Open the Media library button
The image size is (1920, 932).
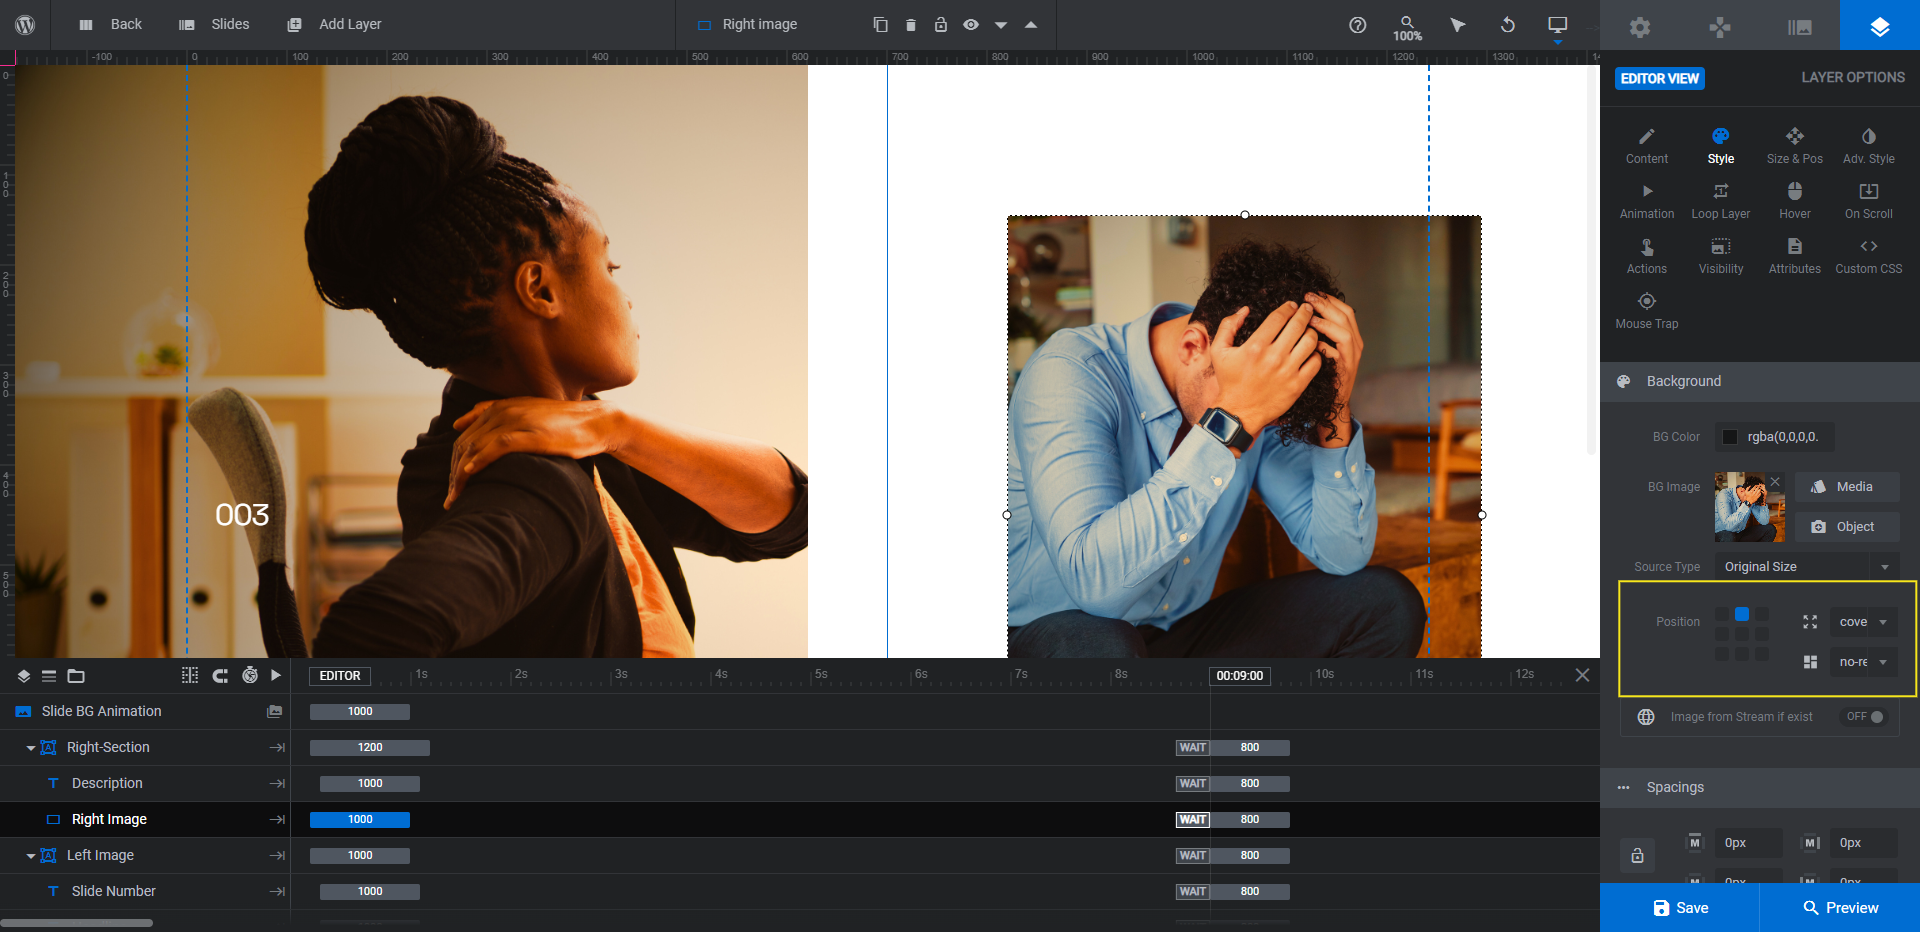click(x=1847, y=487)
